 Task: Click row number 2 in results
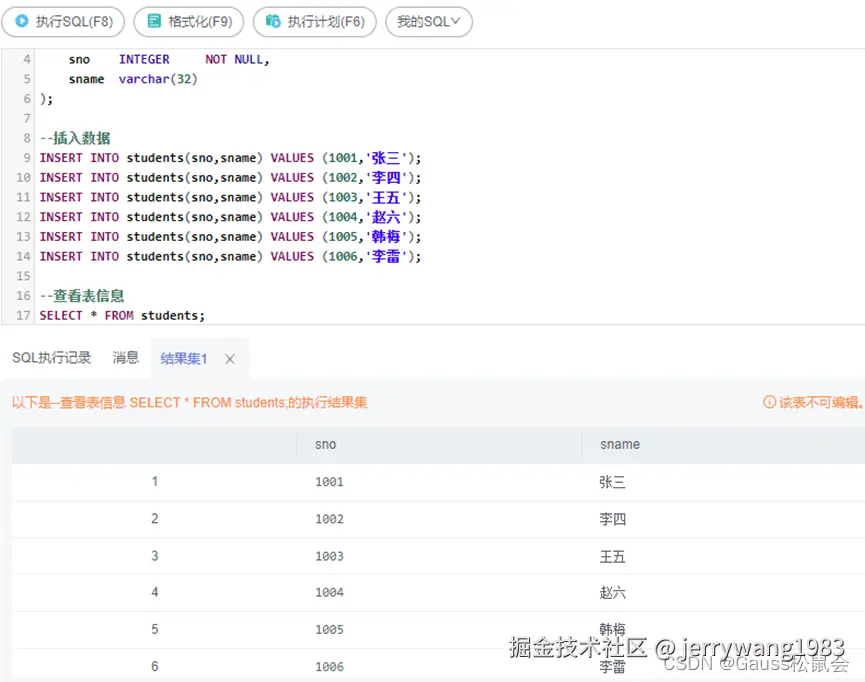pyautogui.click(x=155, y=519)
